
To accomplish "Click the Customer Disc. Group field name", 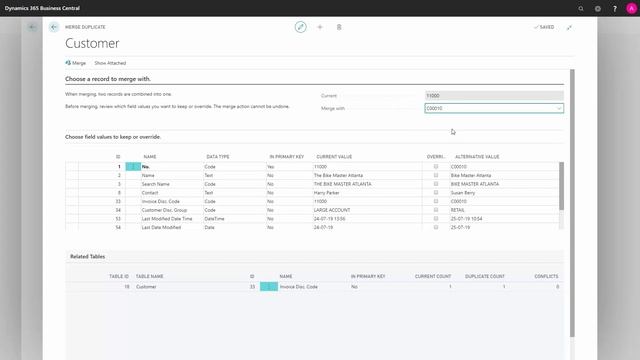I will click(x=164, y=210).
